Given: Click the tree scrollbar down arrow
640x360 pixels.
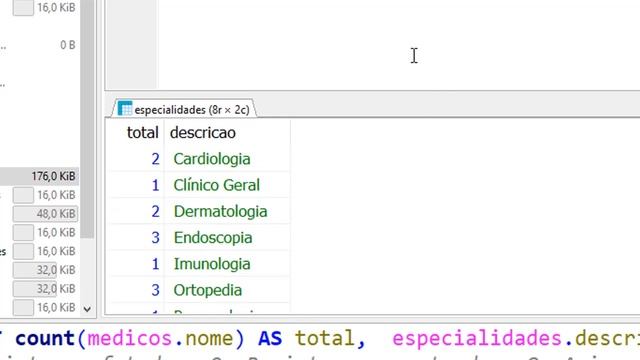Looking at the screenshot, I should click(87, 309).
